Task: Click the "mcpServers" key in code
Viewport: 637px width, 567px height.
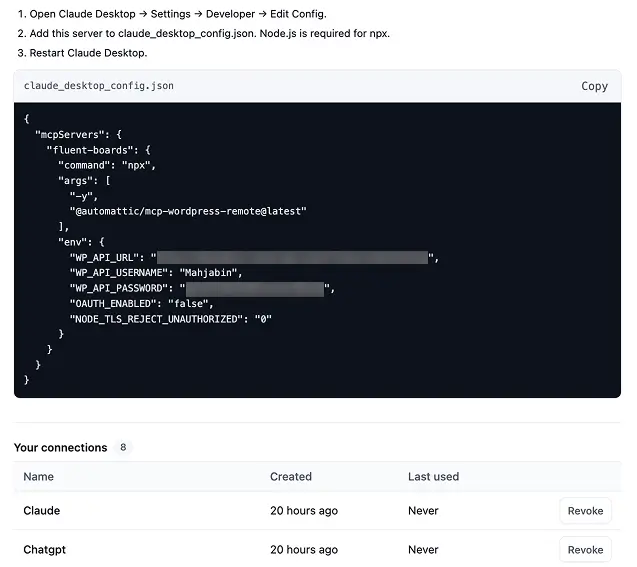Action: (72, 134)
